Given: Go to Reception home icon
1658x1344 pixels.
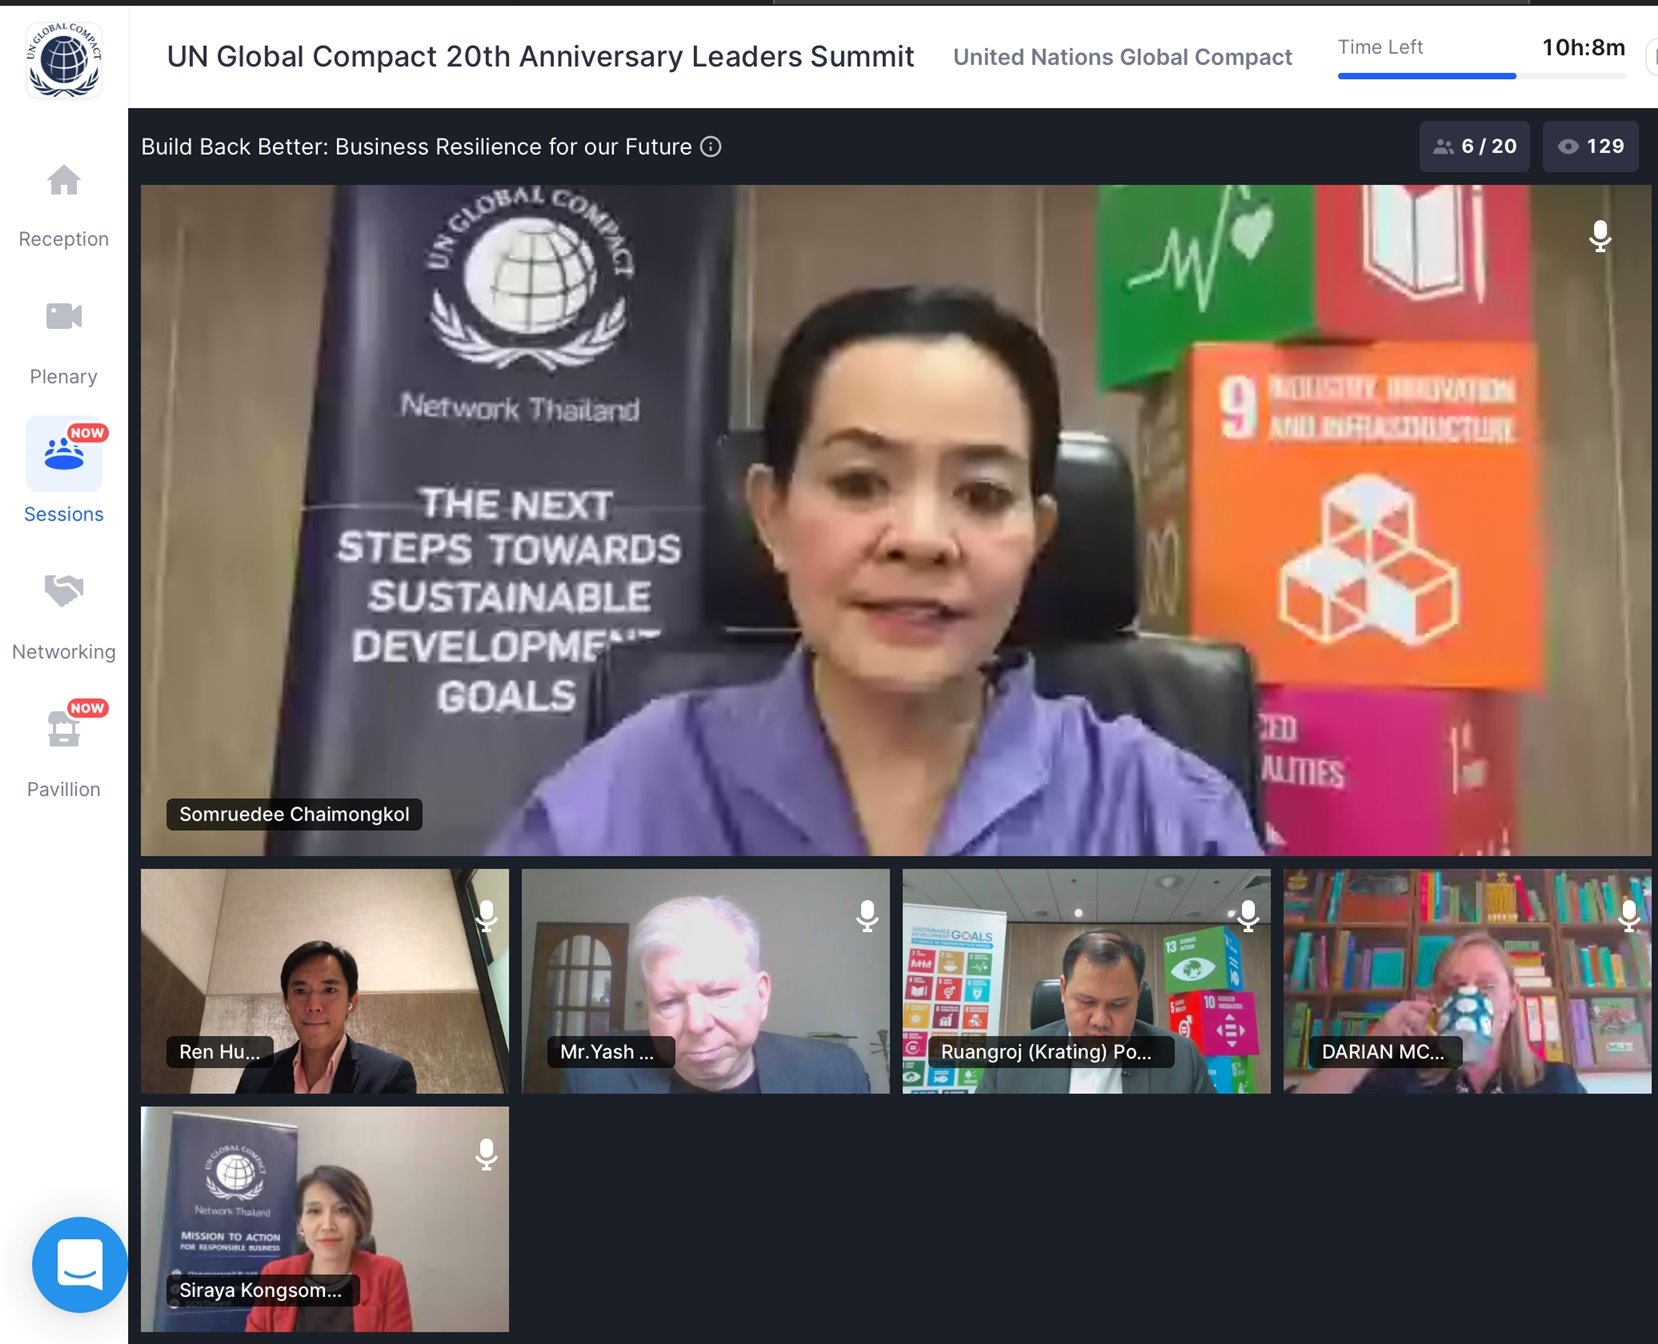Looking at the screenshot, I should 64,181.
